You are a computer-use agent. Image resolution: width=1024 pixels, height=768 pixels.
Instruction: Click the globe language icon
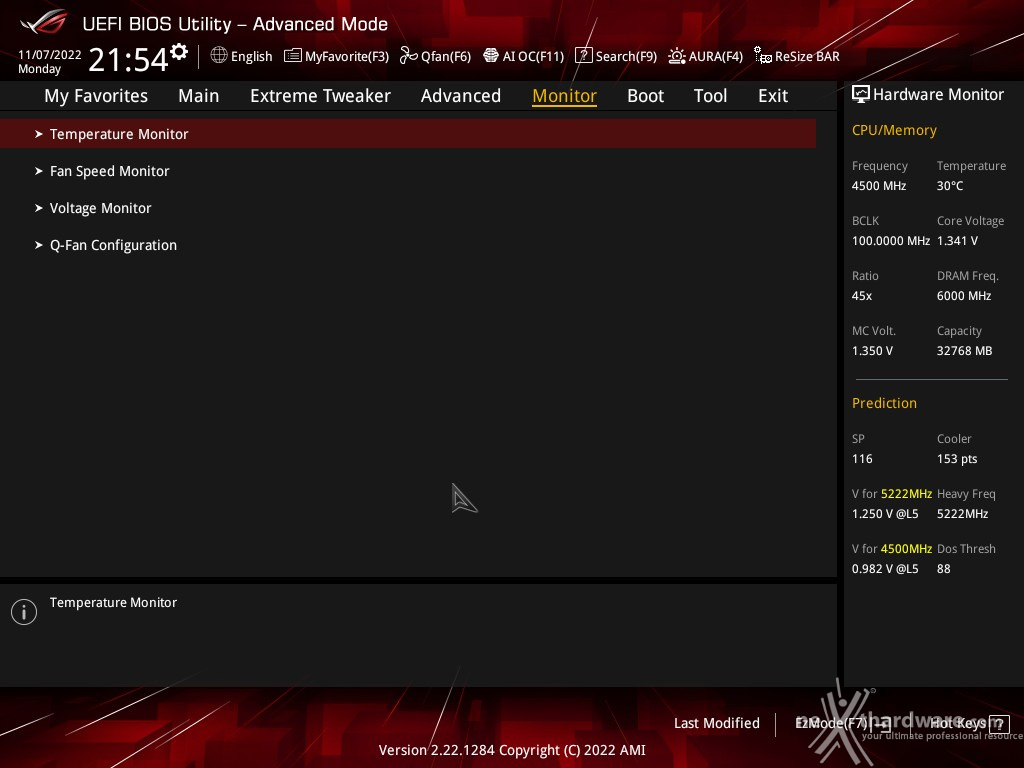click(x=219, y=56)
